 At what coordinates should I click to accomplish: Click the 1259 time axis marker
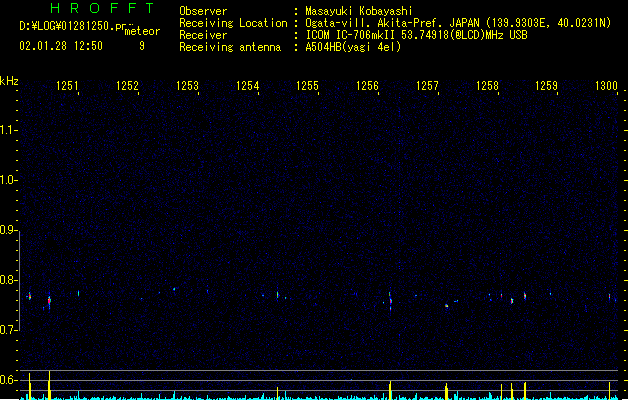(x=546, y=86)
